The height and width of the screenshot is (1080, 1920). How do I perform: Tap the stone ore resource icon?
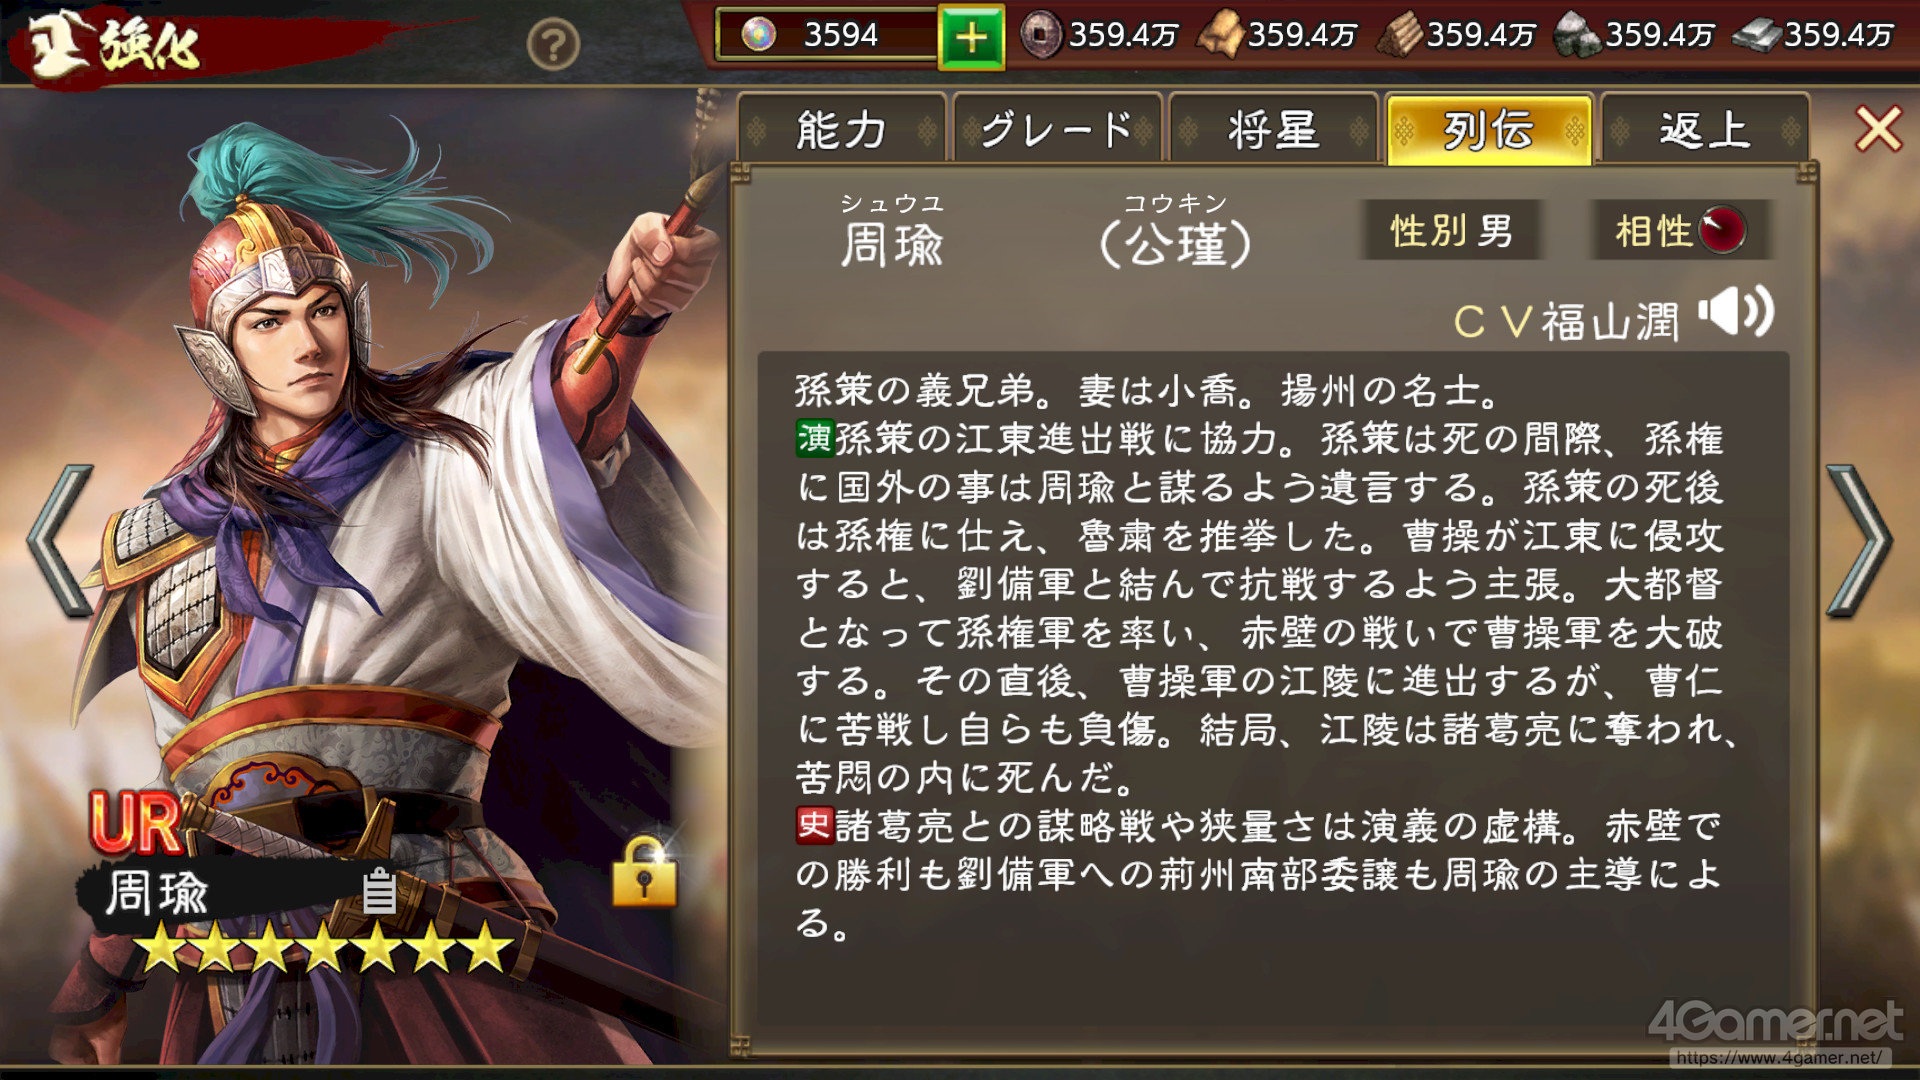click(x=1578, y=35)
